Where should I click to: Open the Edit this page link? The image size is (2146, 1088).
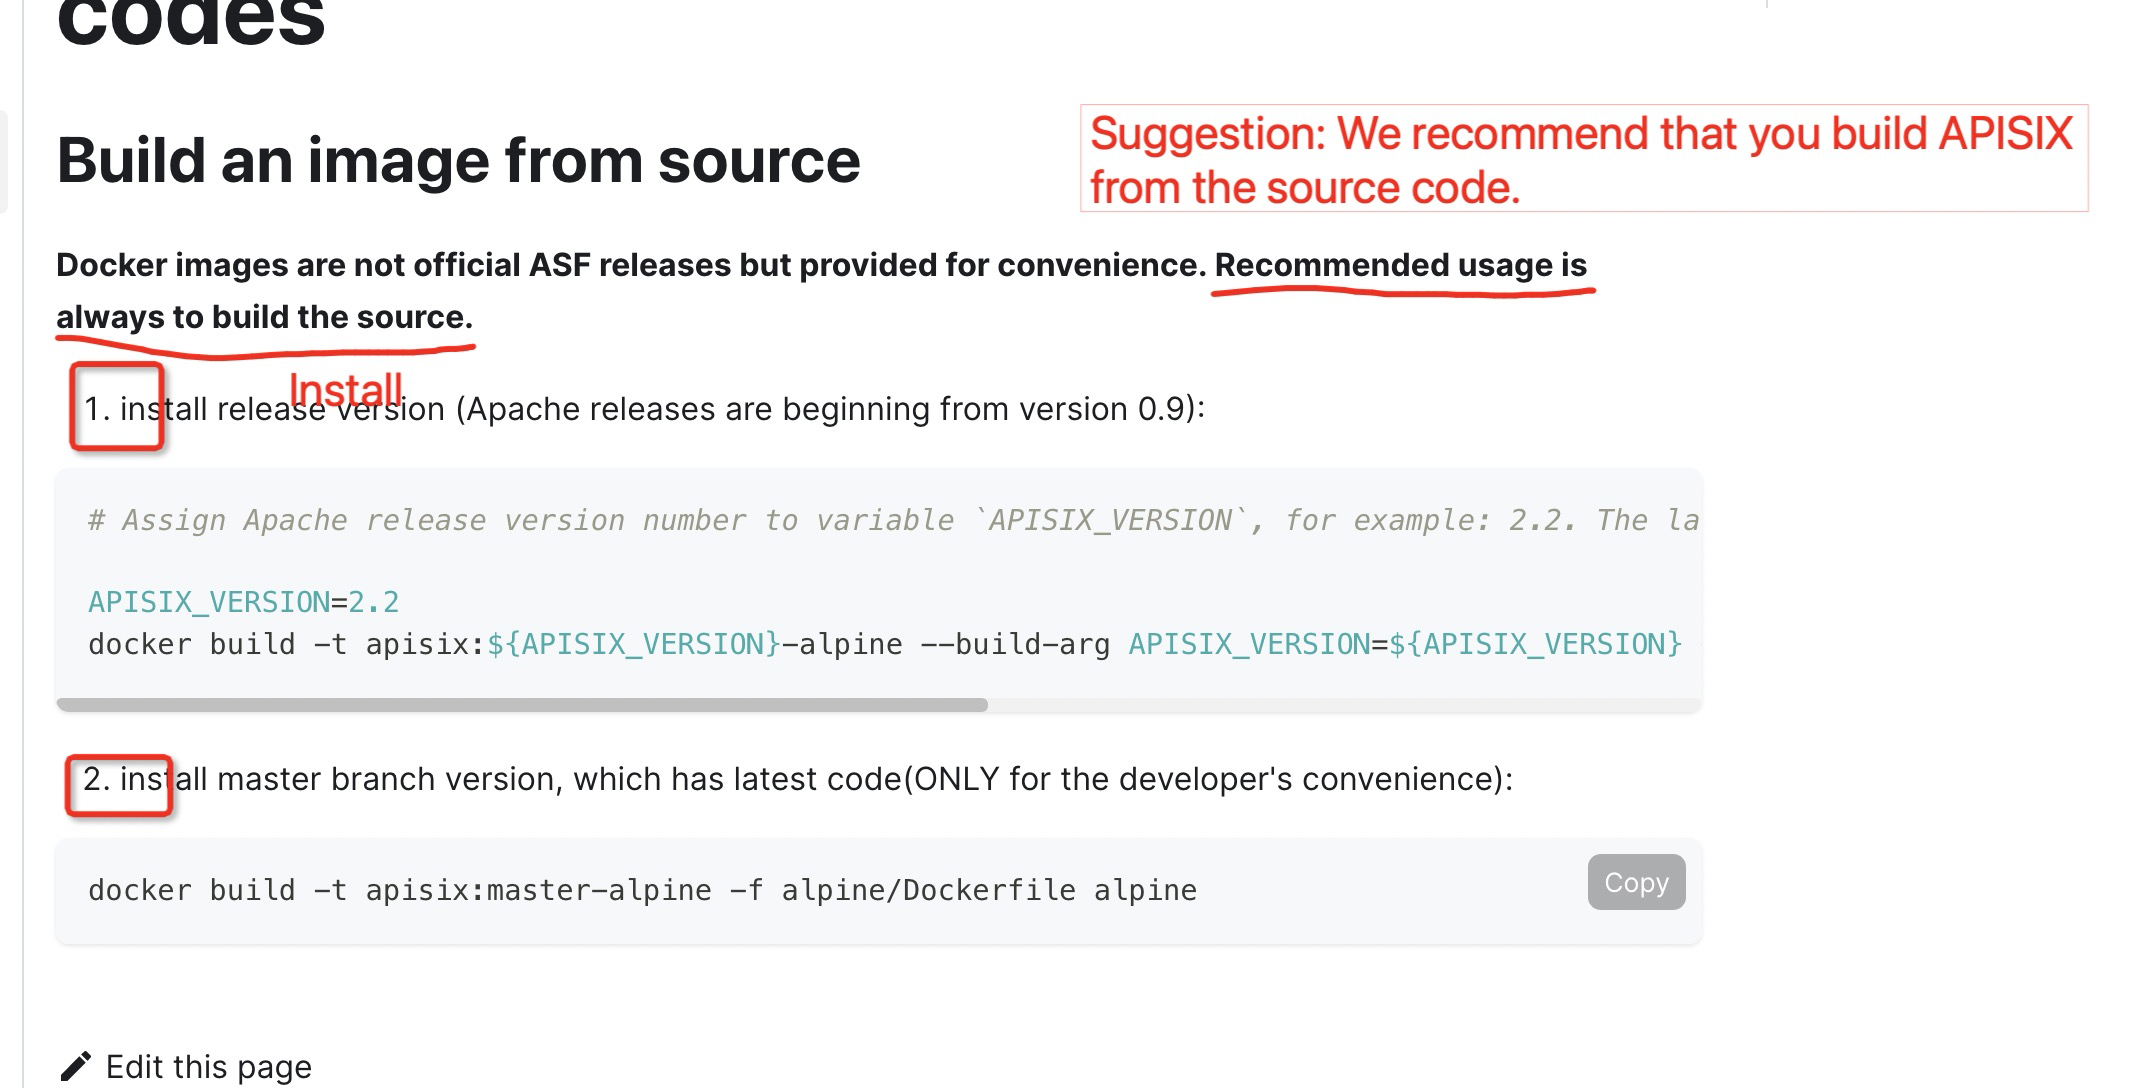(x=208, y=1067)
